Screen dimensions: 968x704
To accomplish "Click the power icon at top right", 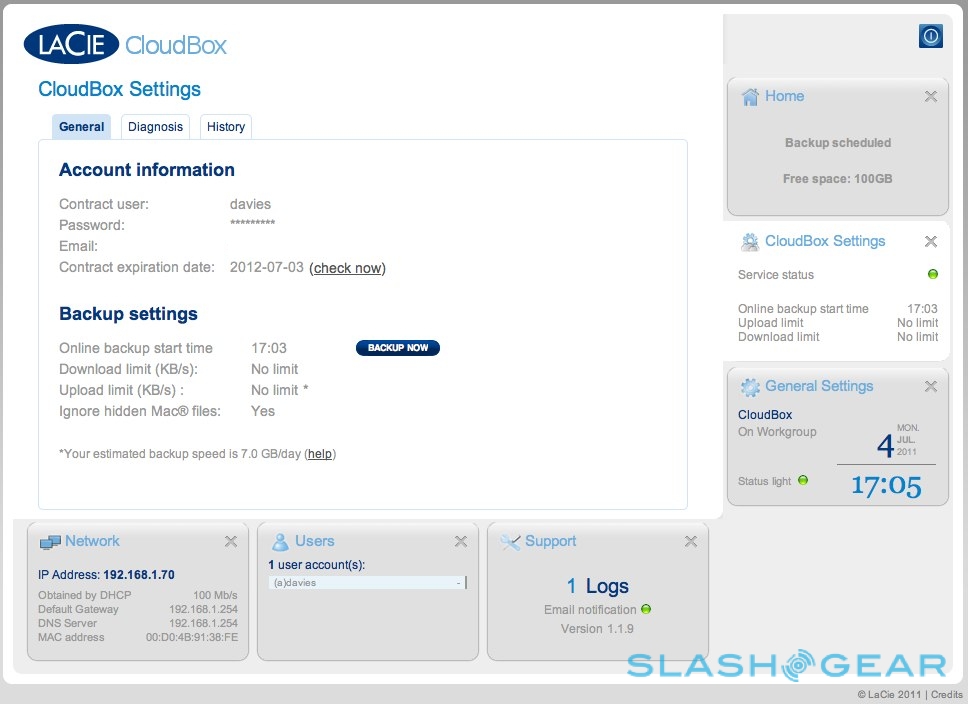I will (930, 36).
